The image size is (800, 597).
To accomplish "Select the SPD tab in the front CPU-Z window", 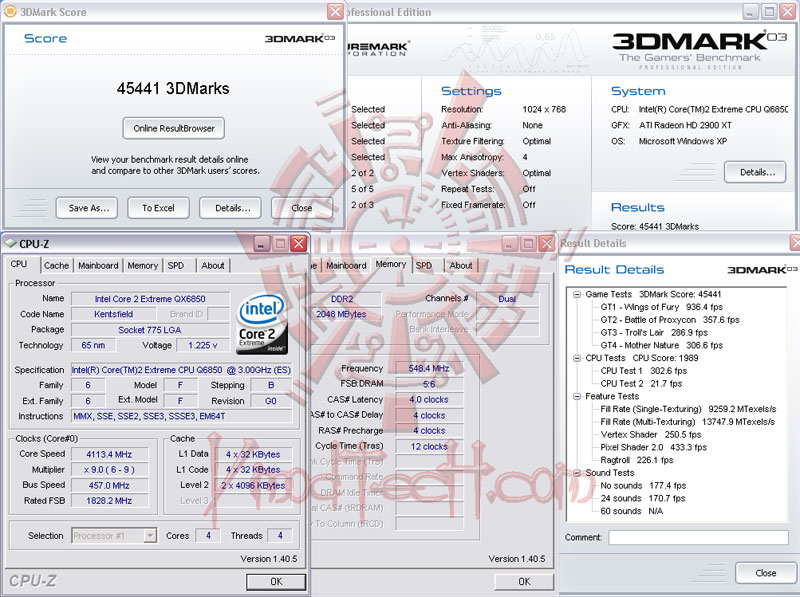I will point(176,265).
